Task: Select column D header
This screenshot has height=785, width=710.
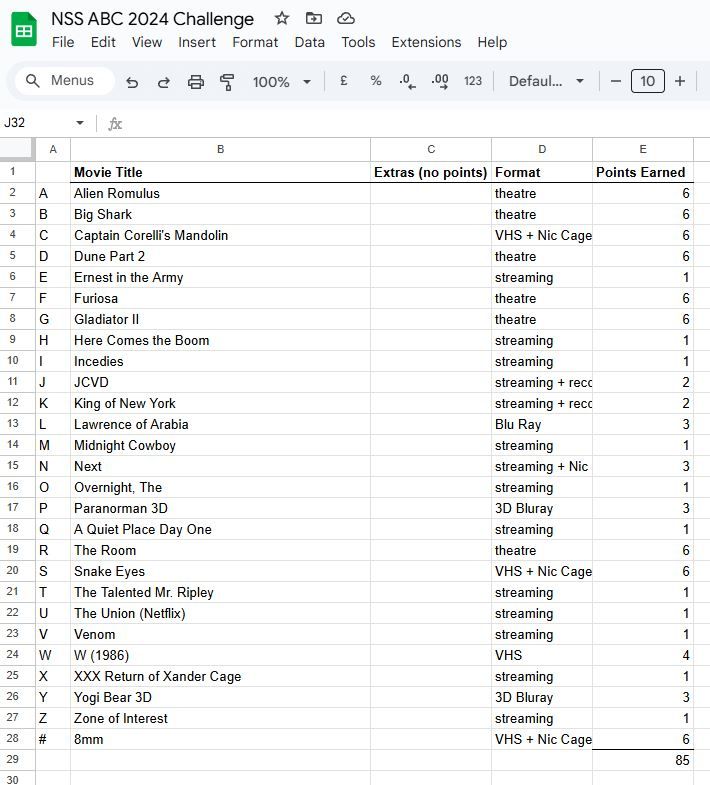Action: [542, 149]
